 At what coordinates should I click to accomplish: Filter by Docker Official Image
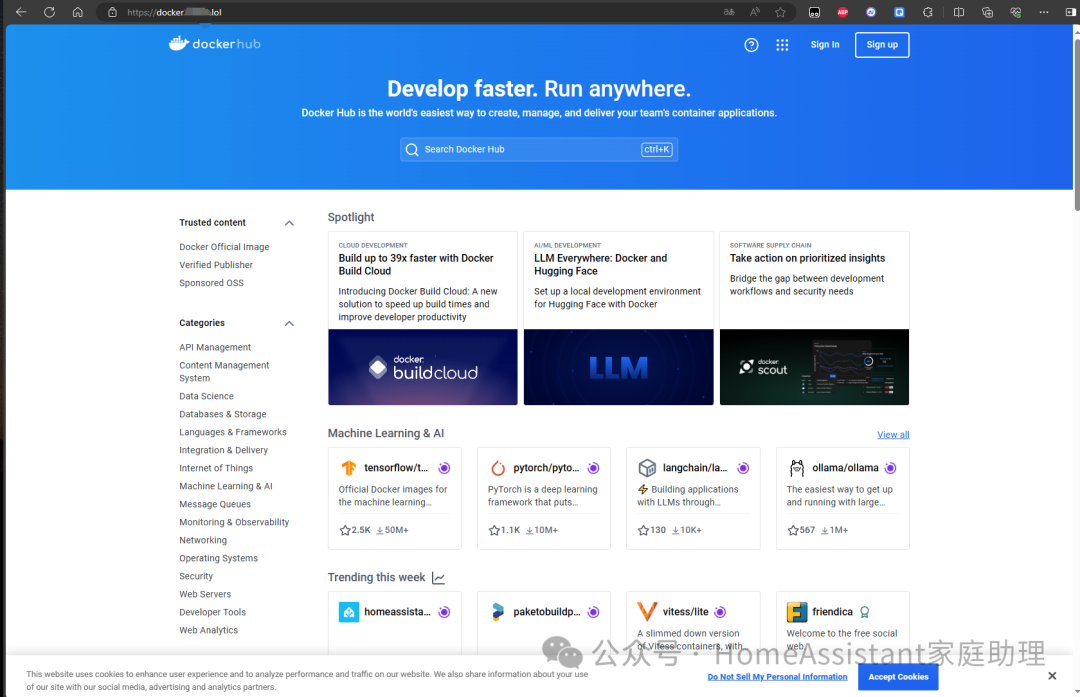pos(224,247)
